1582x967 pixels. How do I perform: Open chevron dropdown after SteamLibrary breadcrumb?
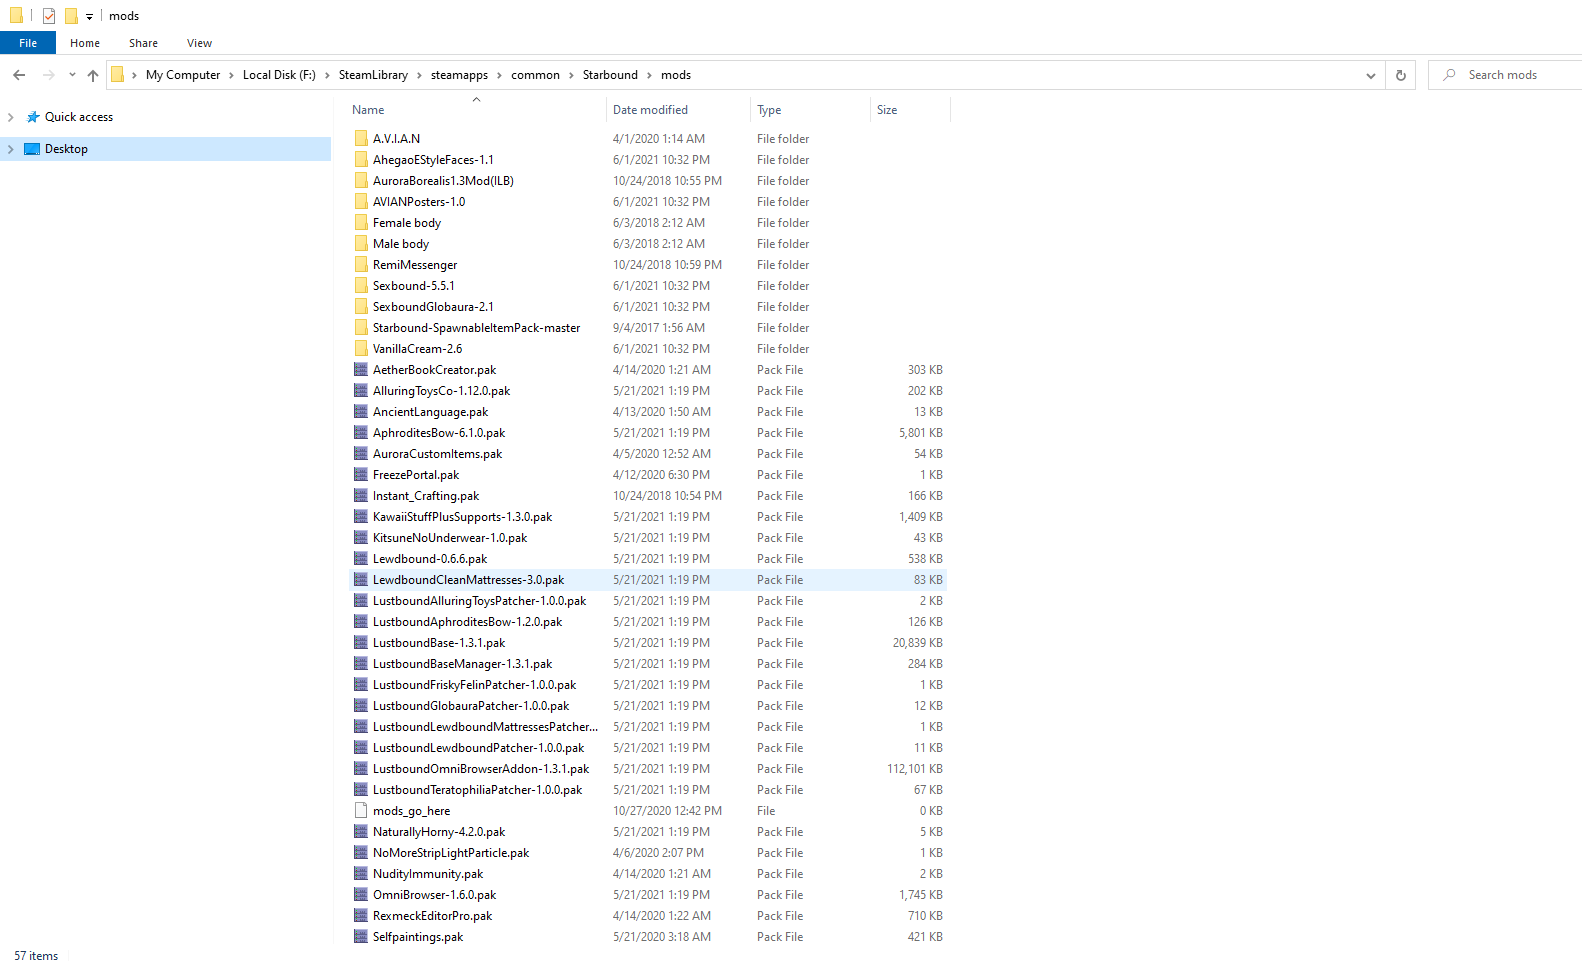[x=420, y=75]
